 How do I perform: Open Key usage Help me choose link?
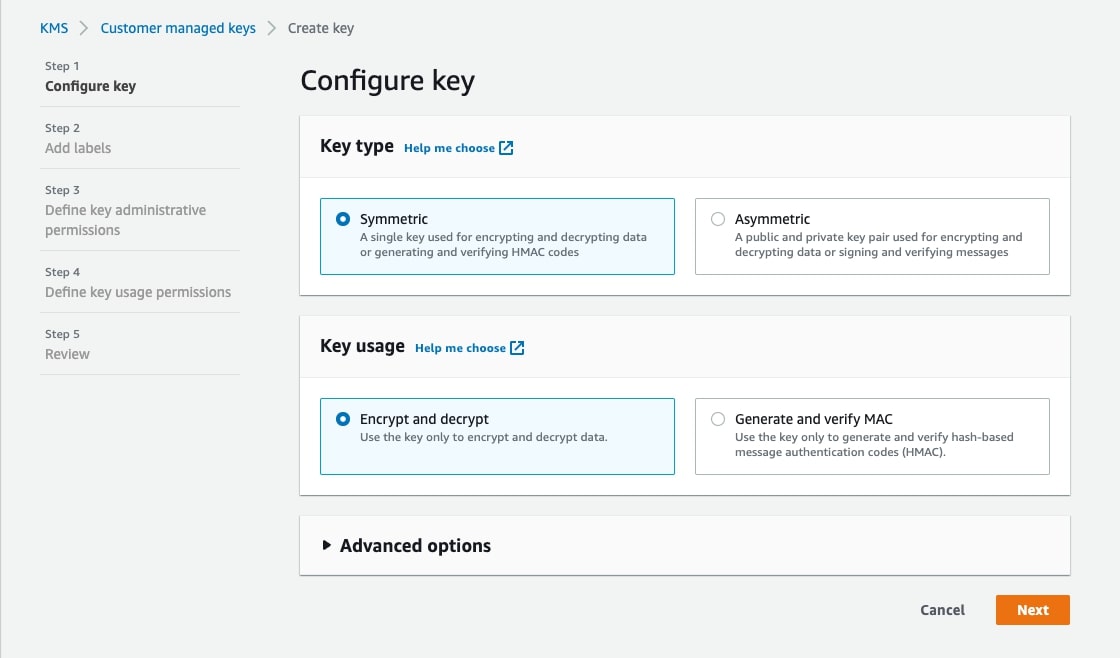click(460, 348)
